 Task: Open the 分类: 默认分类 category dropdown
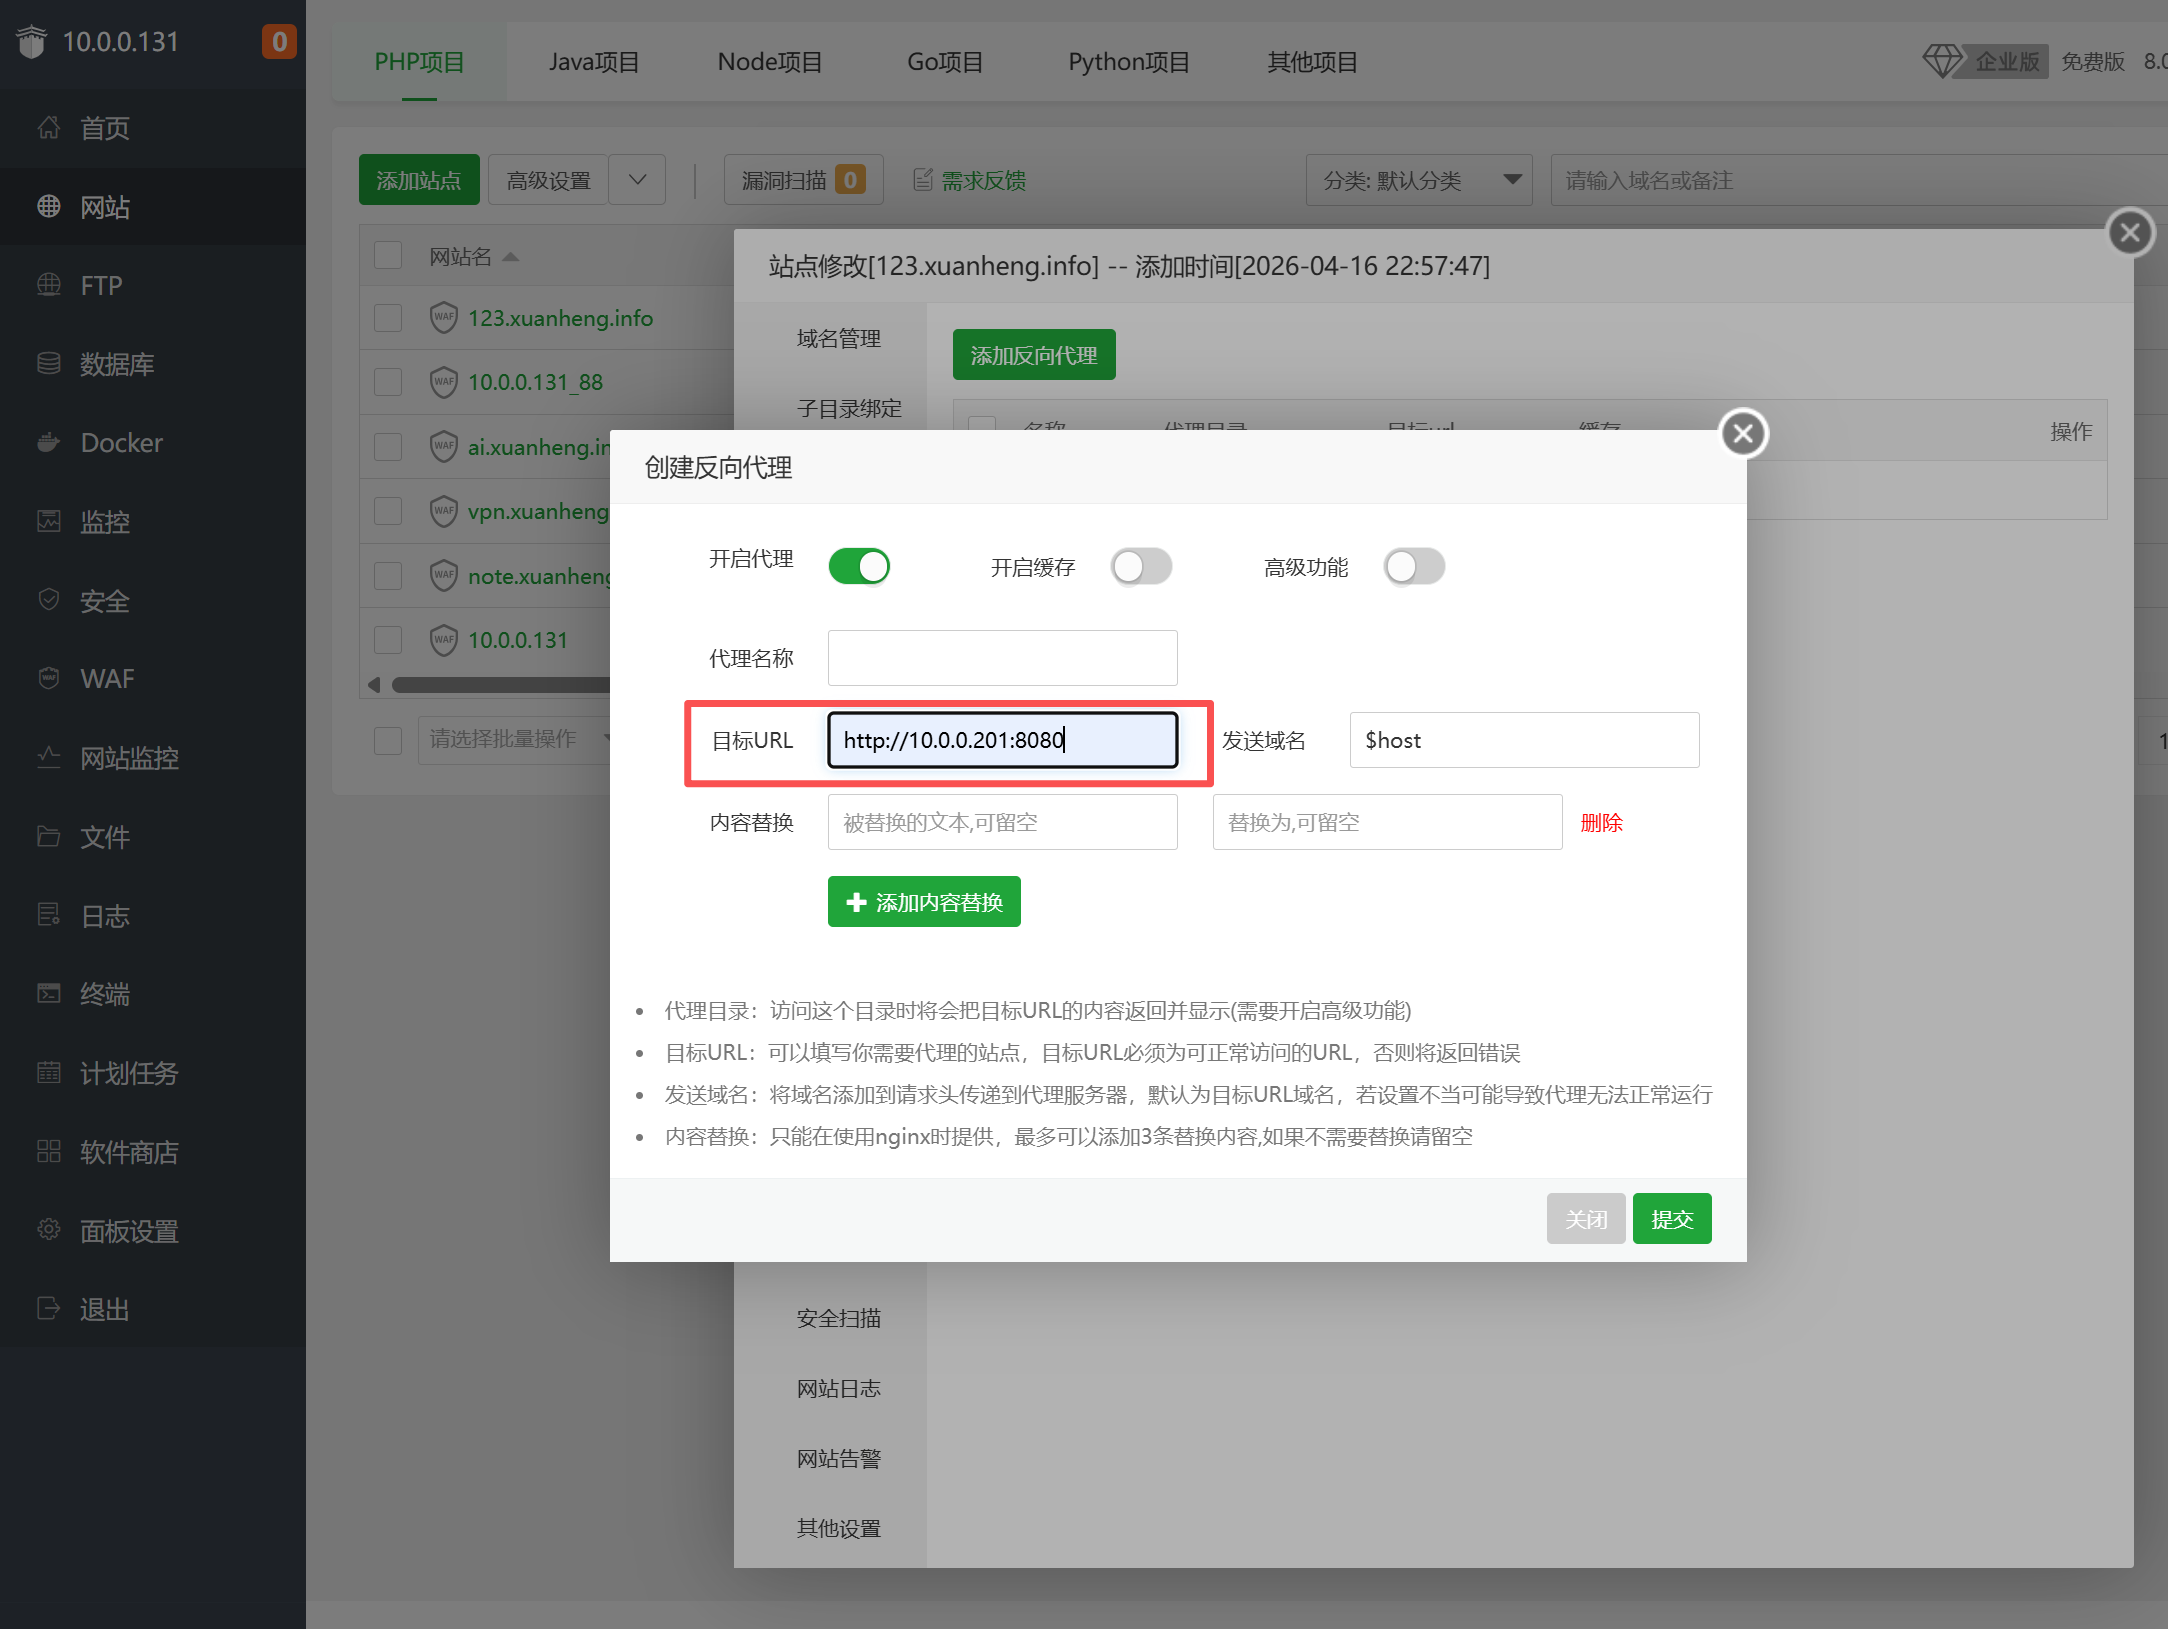click(1418, 181)
